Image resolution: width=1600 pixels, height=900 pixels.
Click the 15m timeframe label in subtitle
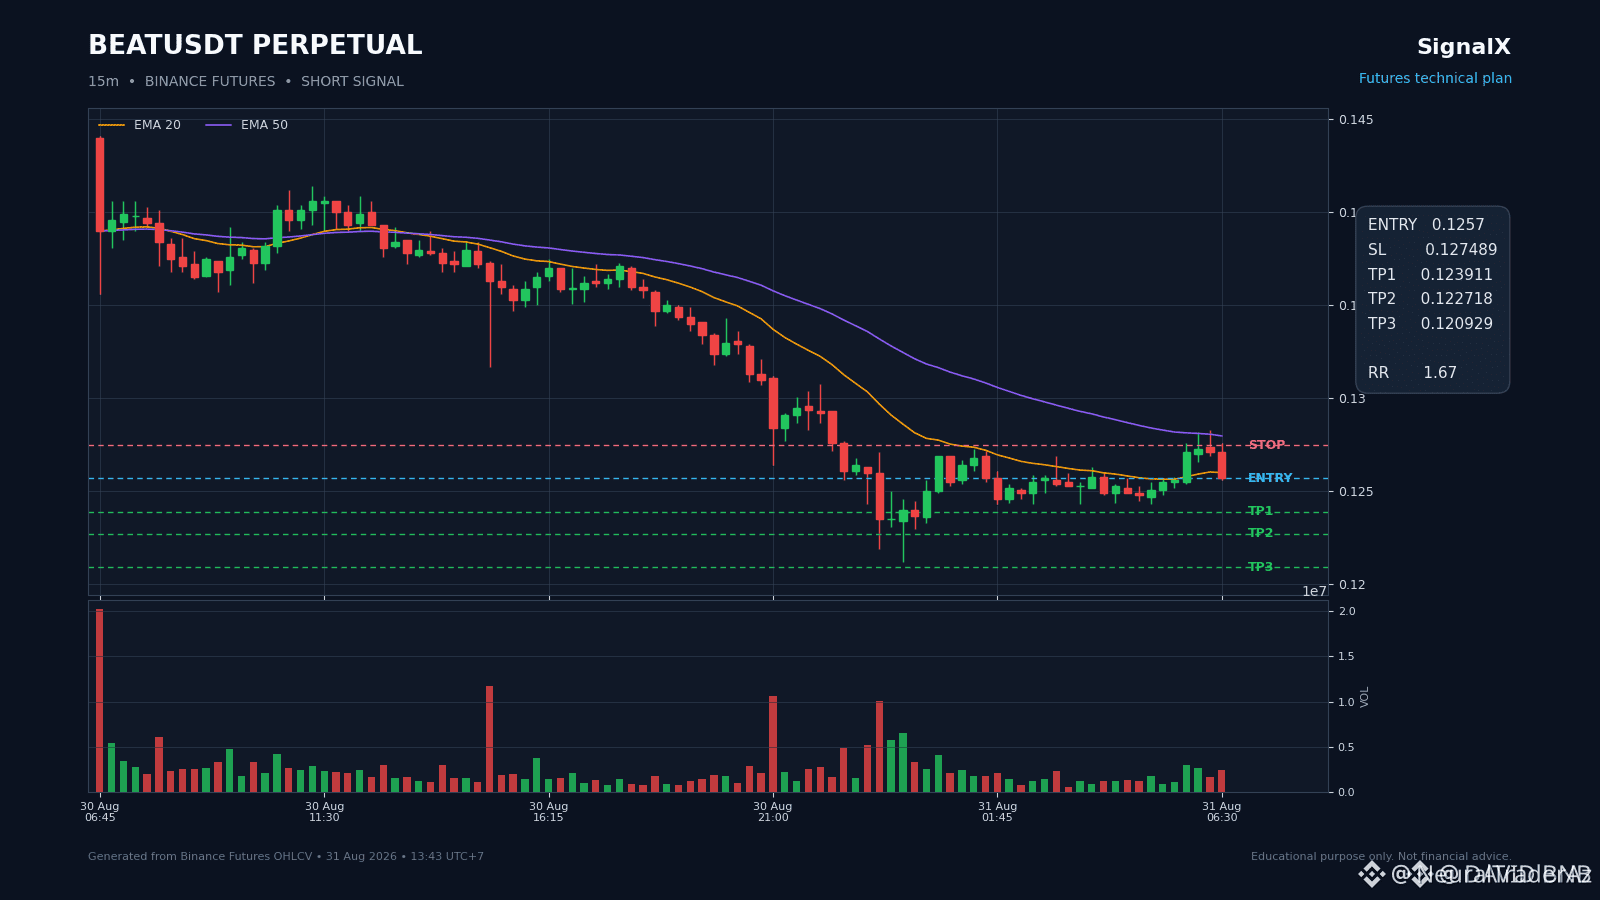click(103, 82)
